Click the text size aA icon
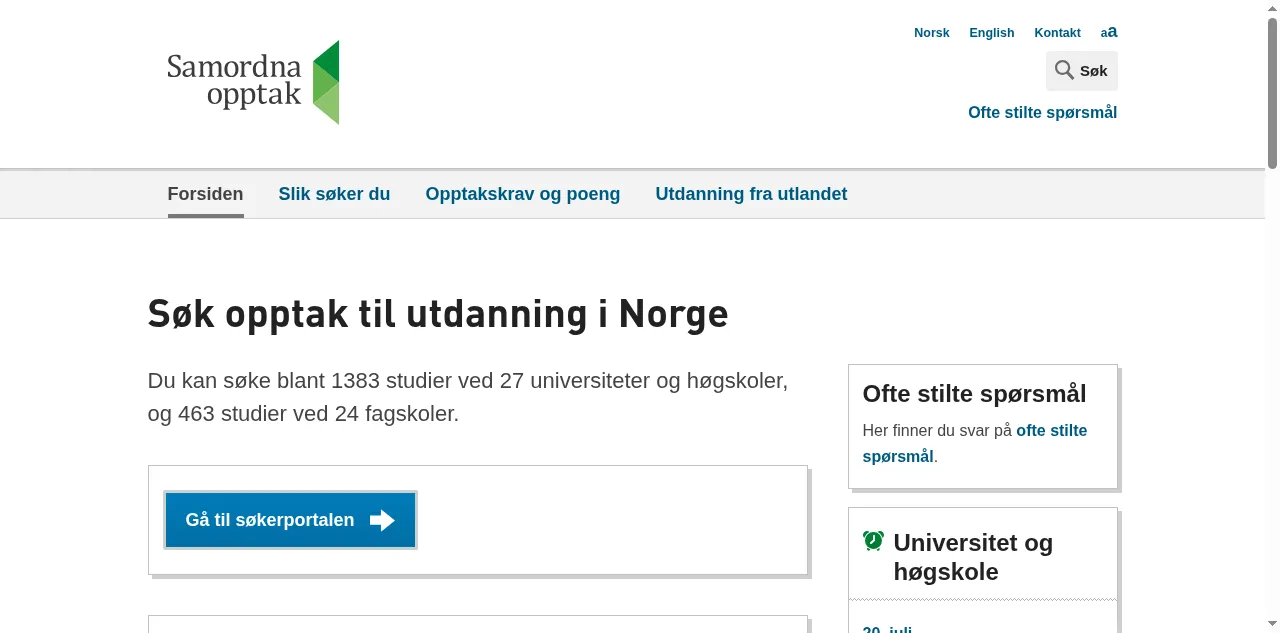The width and height of the screenshot is (1280, 633). [x=1109, y=32]
